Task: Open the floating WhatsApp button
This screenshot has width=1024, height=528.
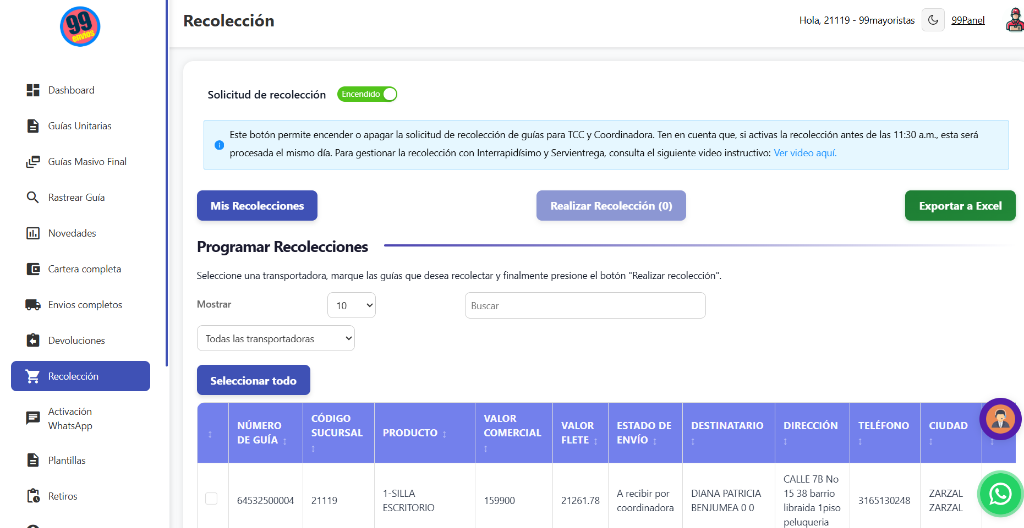Action: click(x=1000, y=494)
